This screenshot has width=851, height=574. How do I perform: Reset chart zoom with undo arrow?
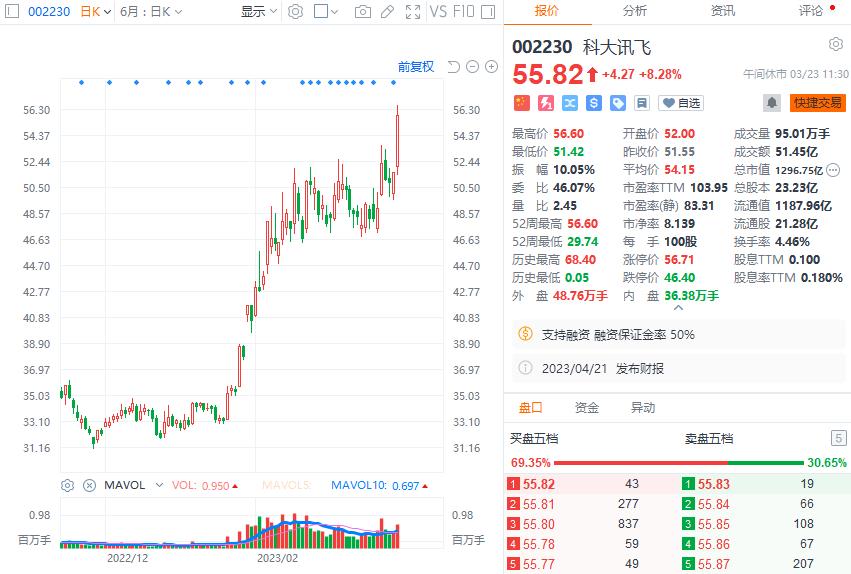pos(454,67)
